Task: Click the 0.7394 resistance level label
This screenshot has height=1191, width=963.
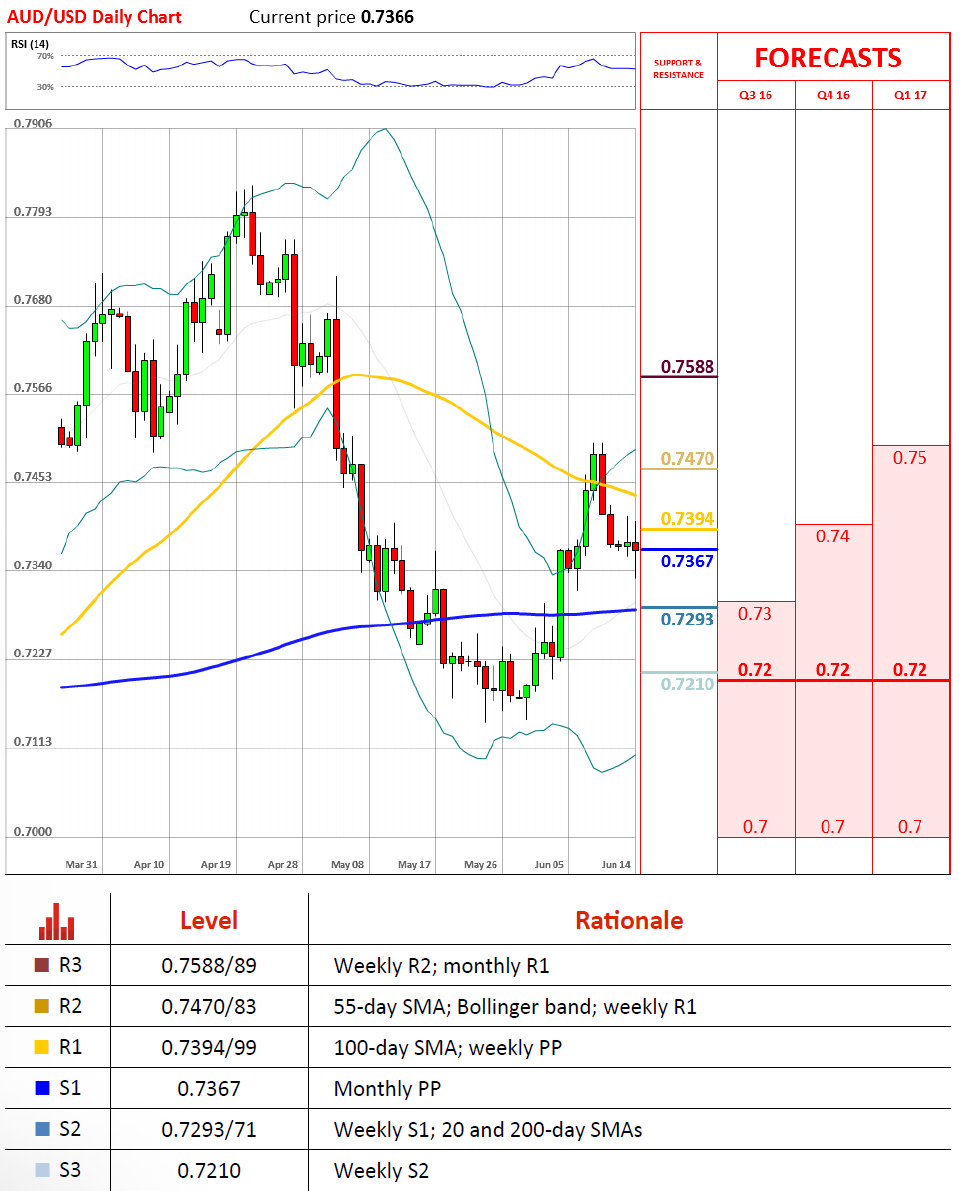Action: coord(687,519)
